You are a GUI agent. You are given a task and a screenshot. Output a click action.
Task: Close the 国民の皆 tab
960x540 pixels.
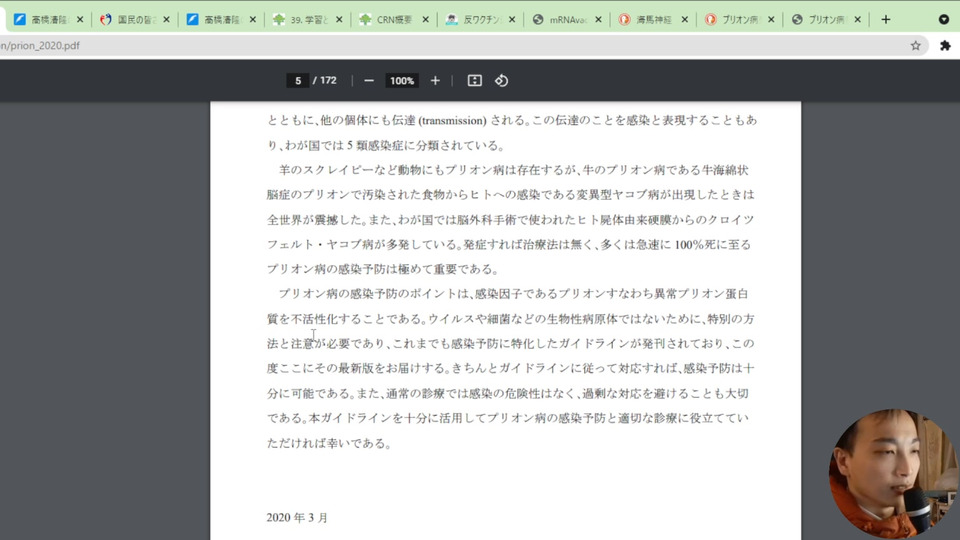point(167,20)
